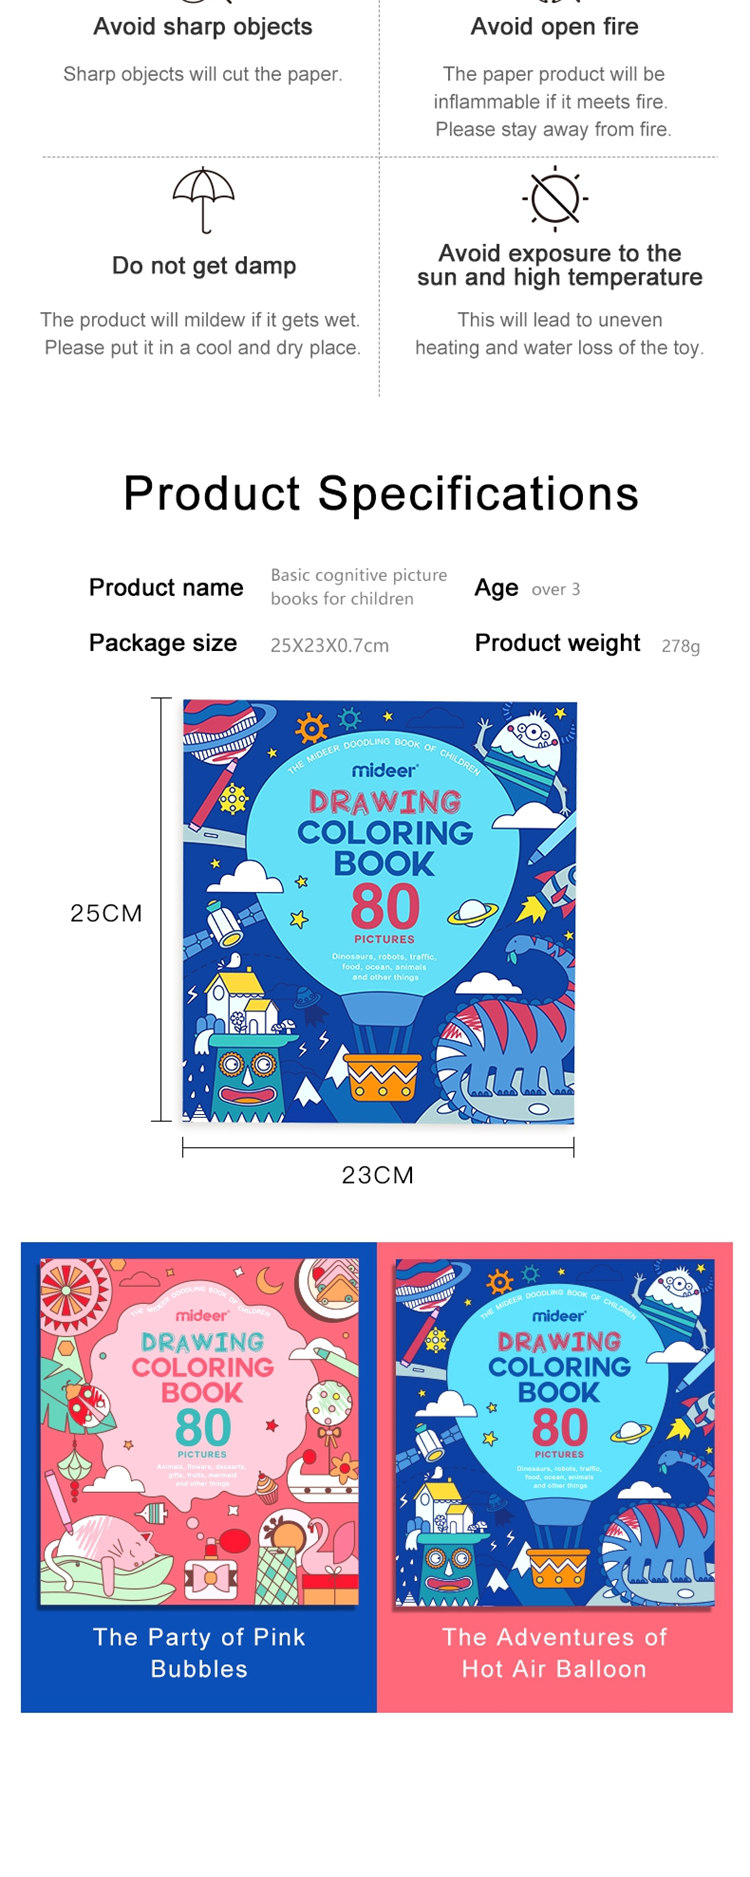Click The Party of Pink Bubbles caption

coord(199,1652)
